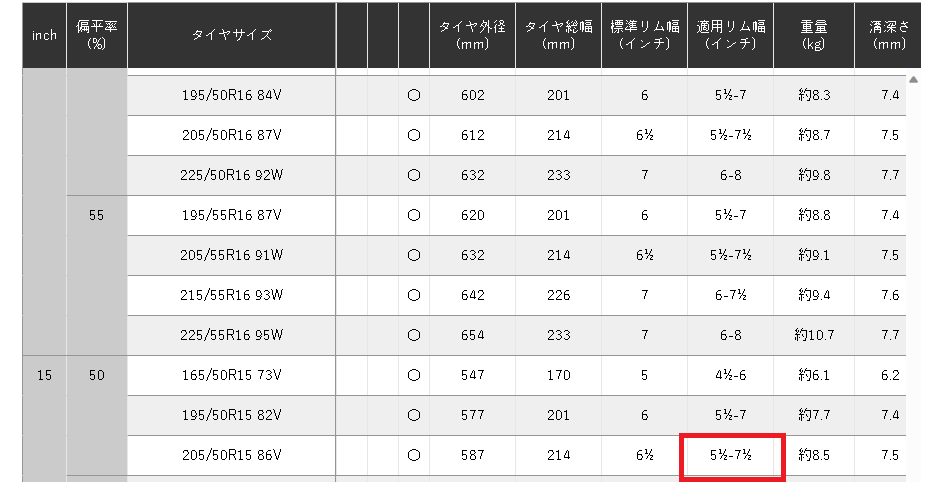This screenshot has width=928, height=482.
Task: Click the 重量 (kg) column header
Action: [x=814, y=36]
